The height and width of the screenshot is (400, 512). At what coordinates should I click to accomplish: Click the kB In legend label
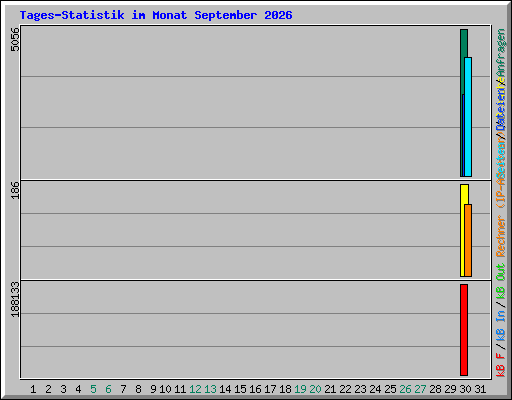click(501, 325)
